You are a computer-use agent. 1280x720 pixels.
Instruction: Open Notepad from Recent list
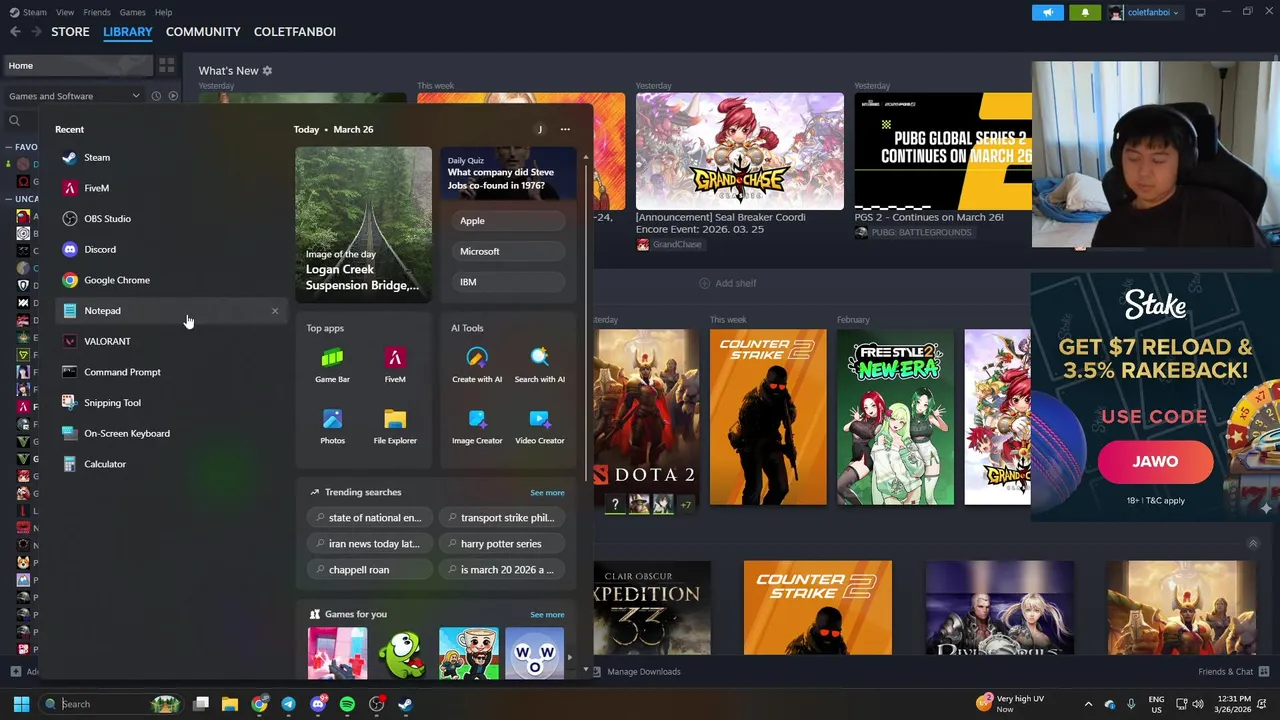170,311
